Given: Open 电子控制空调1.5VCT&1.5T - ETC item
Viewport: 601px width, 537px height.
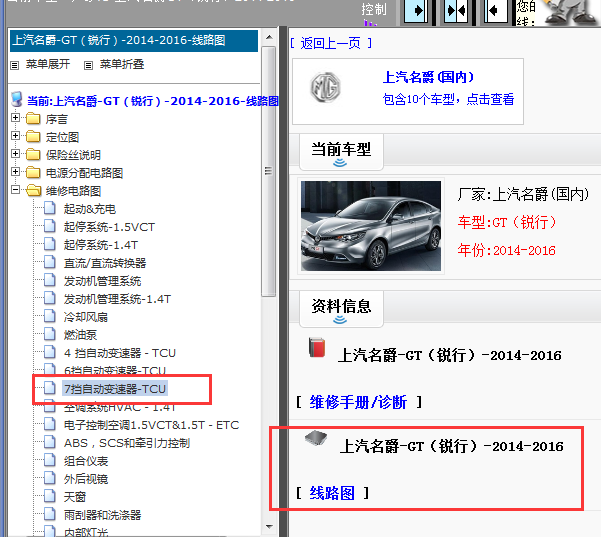Looking at the screenshot, I should (x=151, y=425).
